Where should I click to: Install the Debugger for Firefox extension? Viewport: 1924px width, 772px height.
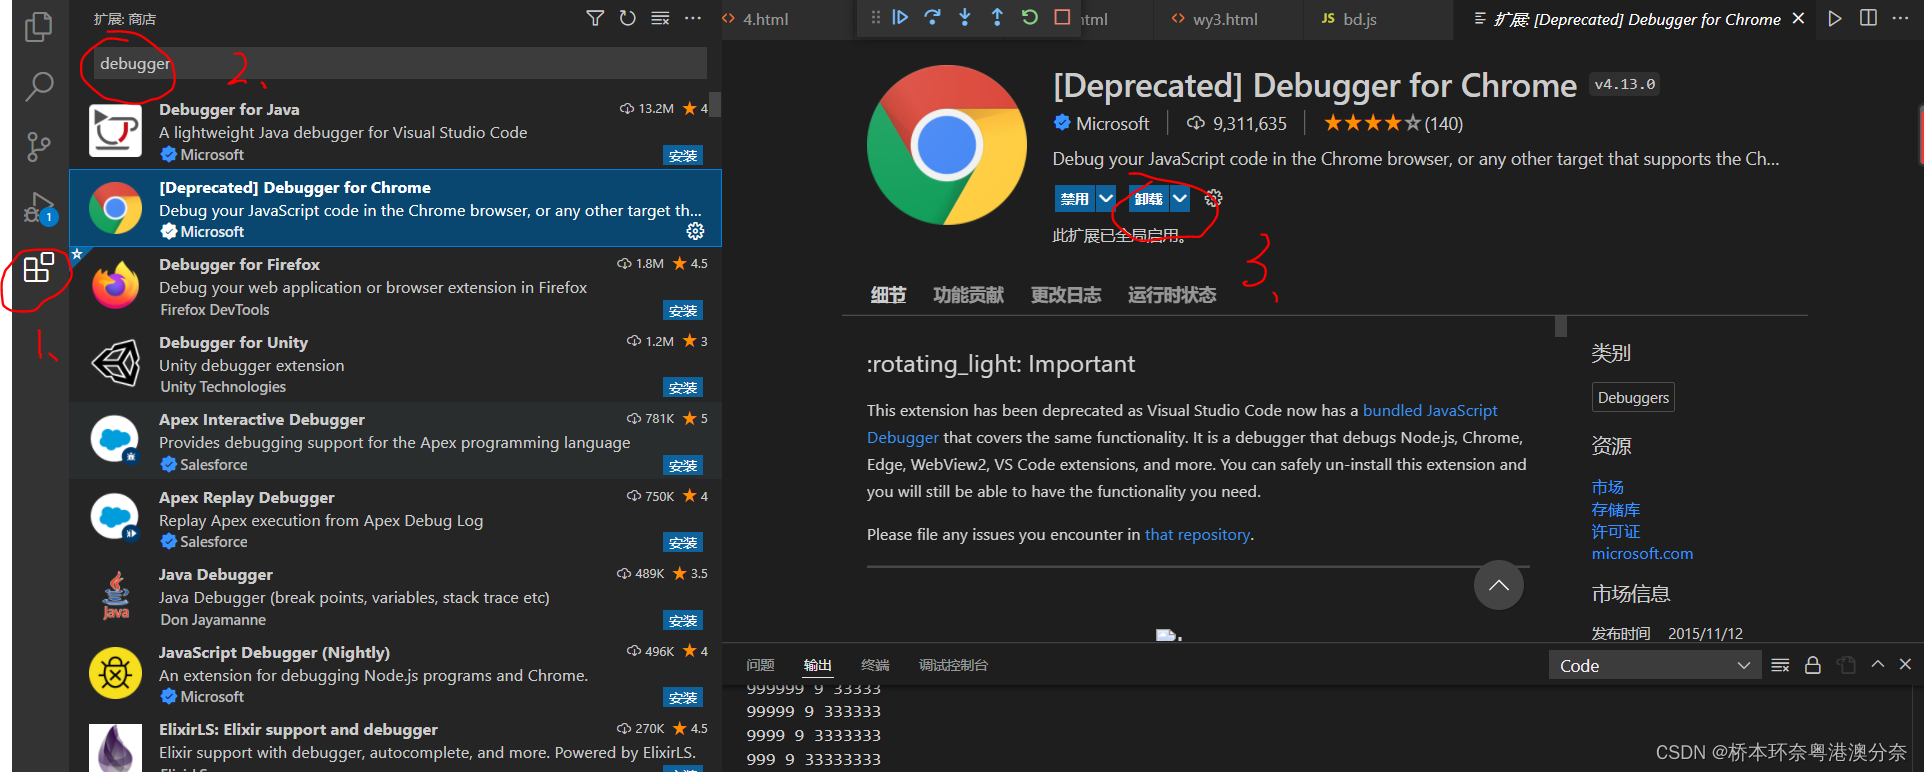[683, 310]
